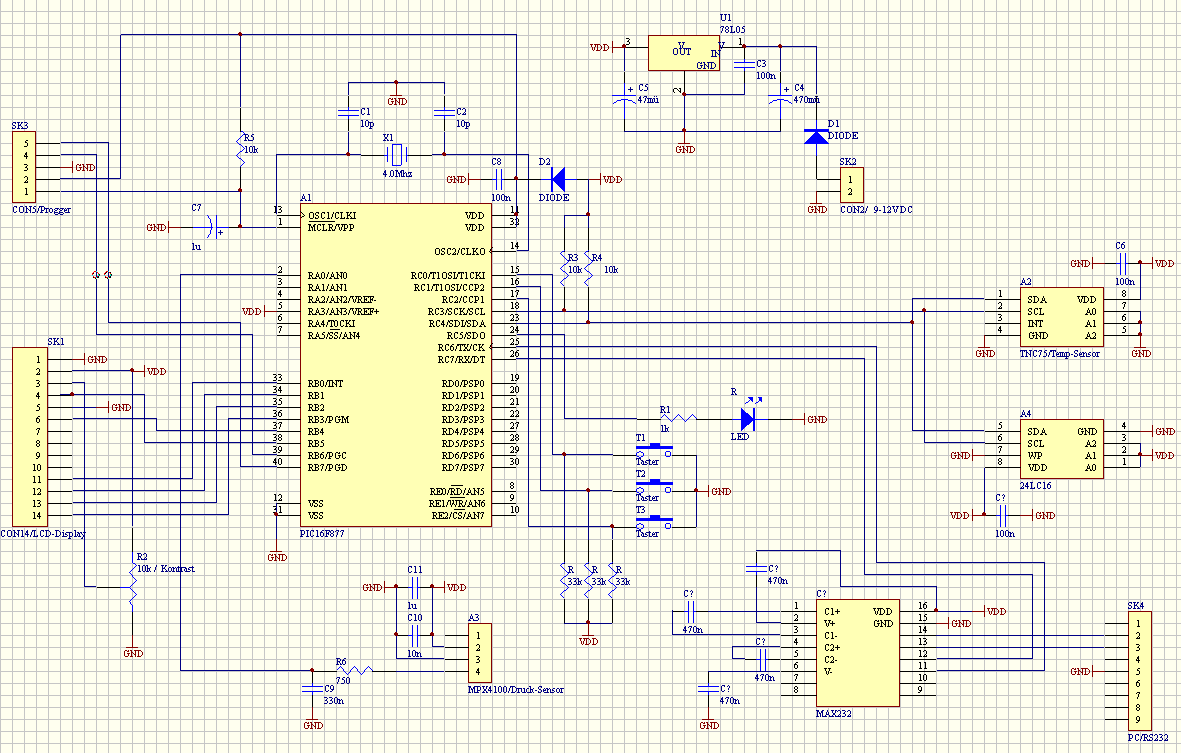The height and width of the screenshot is (753, 1181).
Task: Click the R2 Kontrast potentiometer
Action: coord(132,586)
